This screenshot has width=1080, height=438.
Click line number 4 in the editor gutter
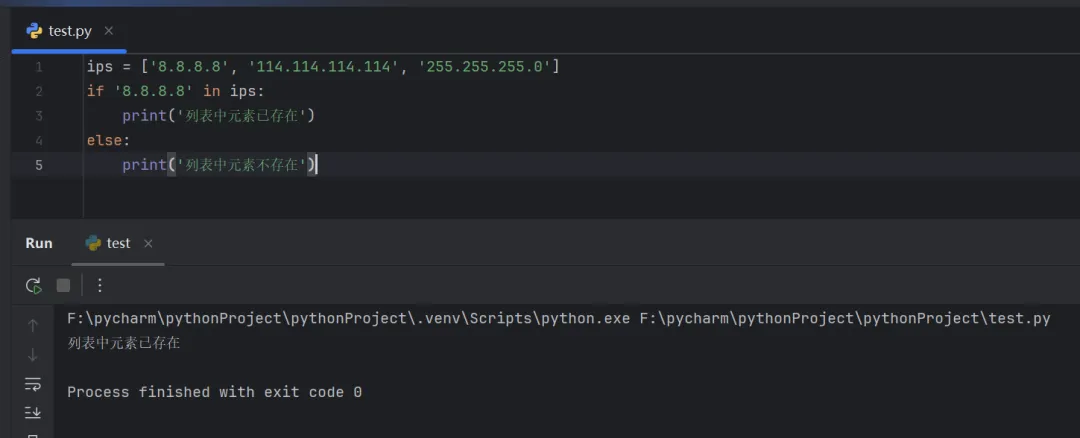tap(39, 140)
